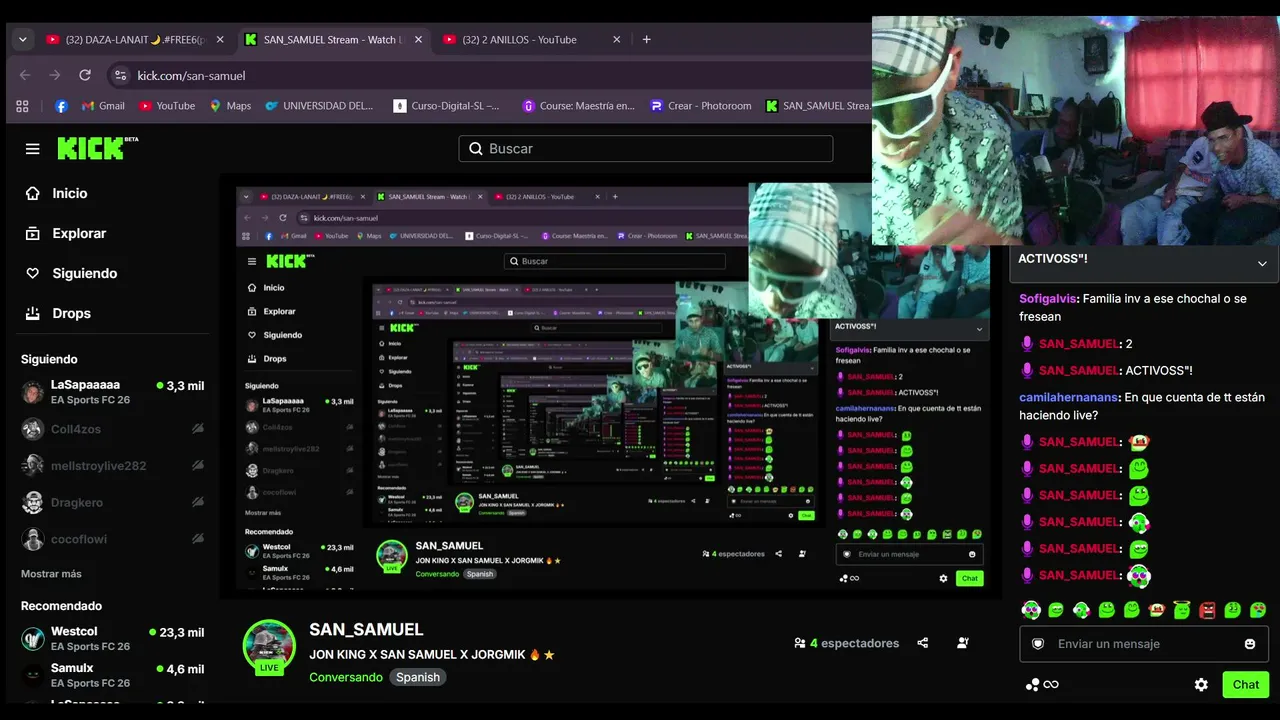Open the emoji picker in chat input
The height and width of the screenshot is (720, 1280).
pyautogui.click(x=1250, y=644)
